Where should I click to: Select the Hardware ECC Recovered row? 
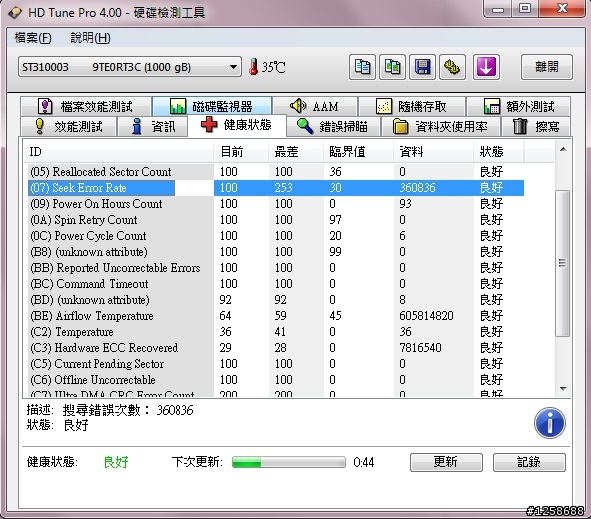(x=275, y=348)
